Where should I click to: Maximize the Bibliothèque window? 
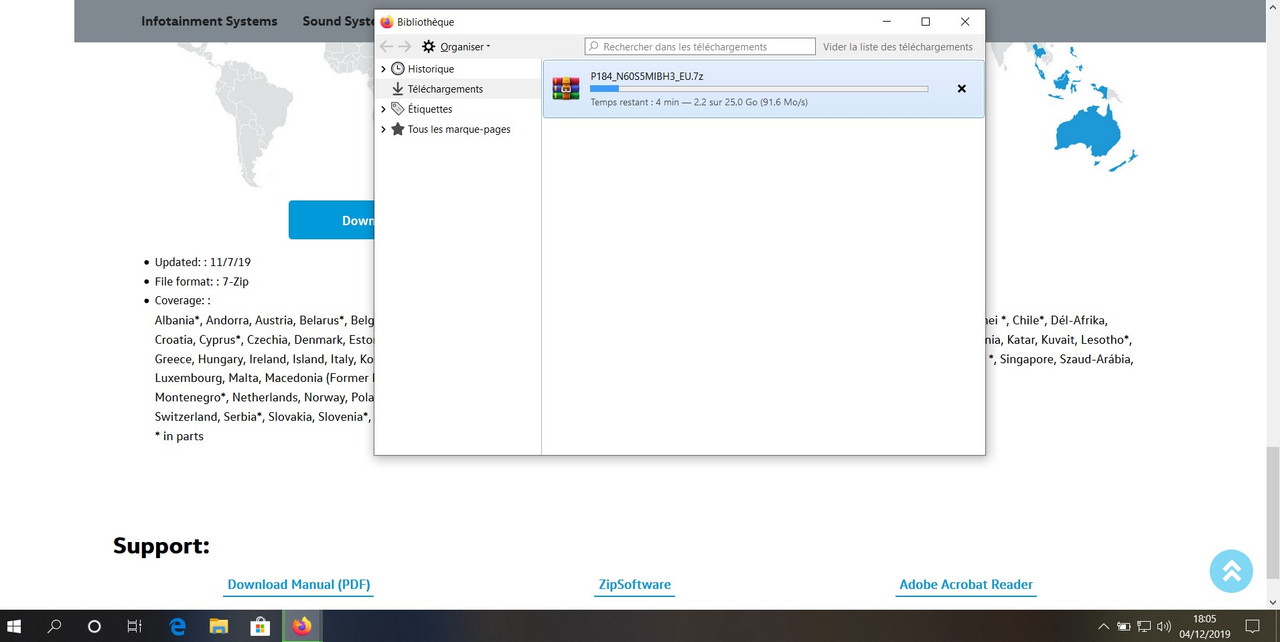click(x=925, y=21)
